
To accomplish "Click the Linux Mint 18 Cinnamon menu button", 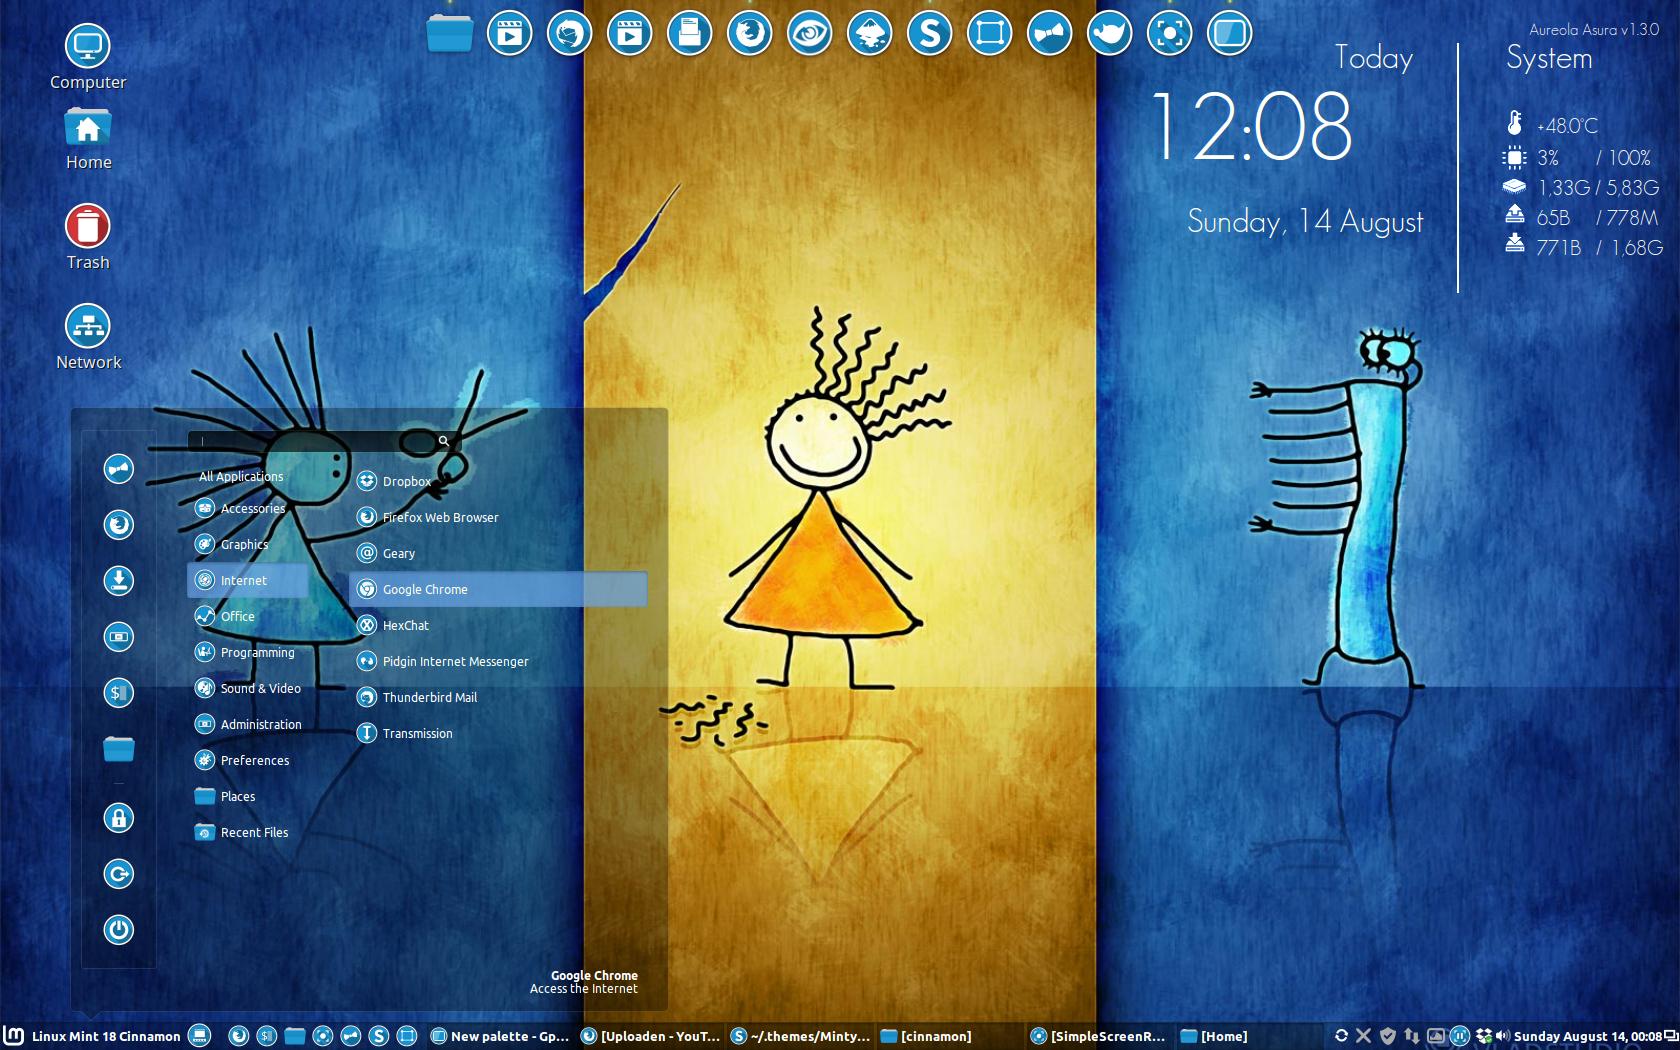I will 93,1036.
